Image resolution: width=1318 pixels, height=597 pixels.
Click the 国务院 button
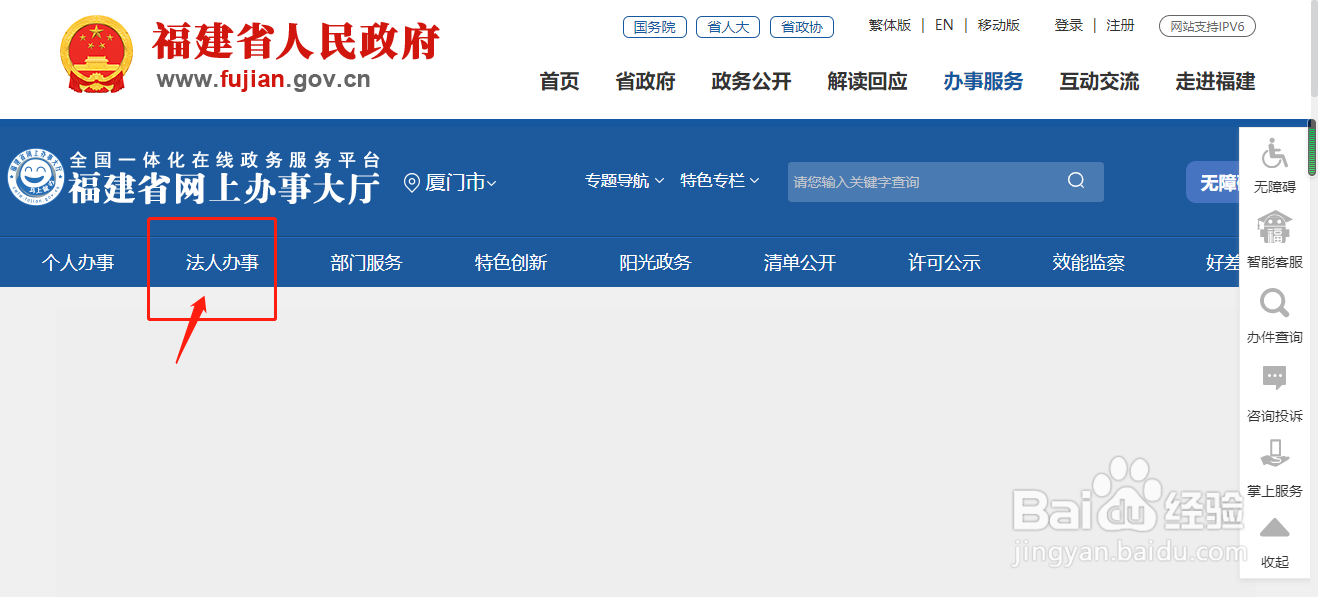click(655, 27)
